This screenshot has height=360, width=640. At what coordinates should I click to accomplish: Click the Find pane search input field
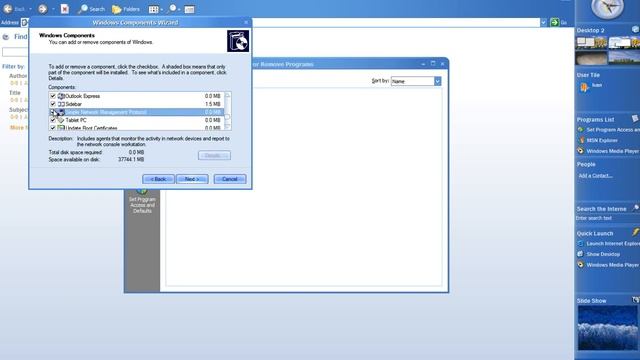pos(15,52)
